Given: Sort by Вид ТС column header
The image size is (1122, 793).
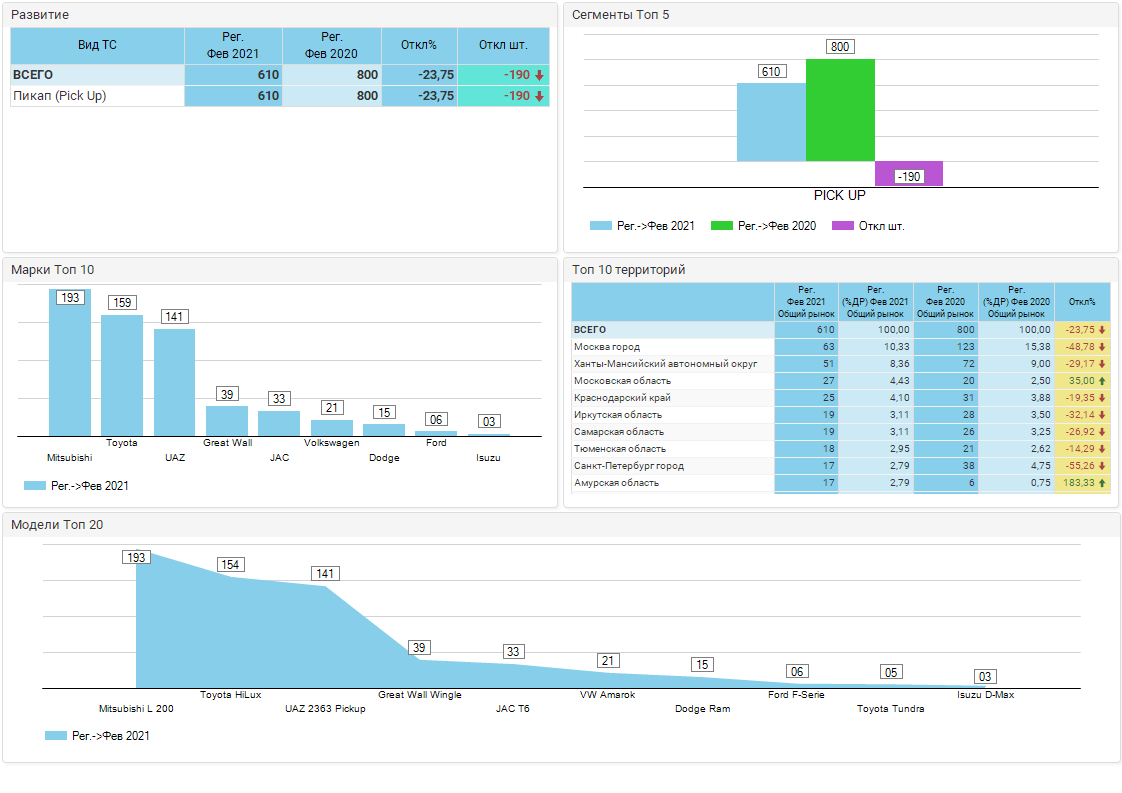Looking at the screenshot, I should (97, 45).
